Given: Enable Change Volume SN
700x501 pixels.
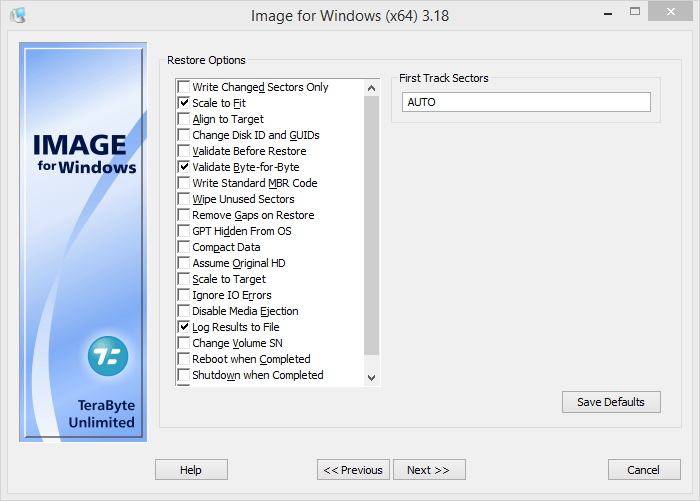Looking at the screenshot, I should pyautogui.click(x=183, y=343).
